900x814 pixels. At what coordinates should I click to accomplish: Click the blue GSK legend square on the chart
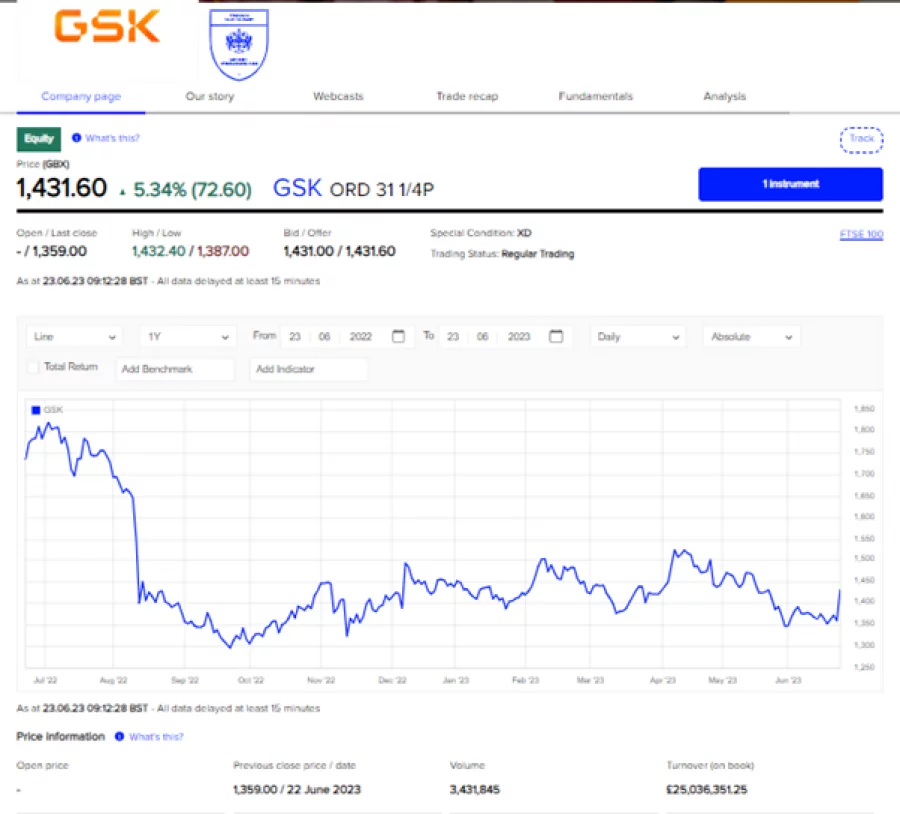pyautogui.click(x=35, y=409)
